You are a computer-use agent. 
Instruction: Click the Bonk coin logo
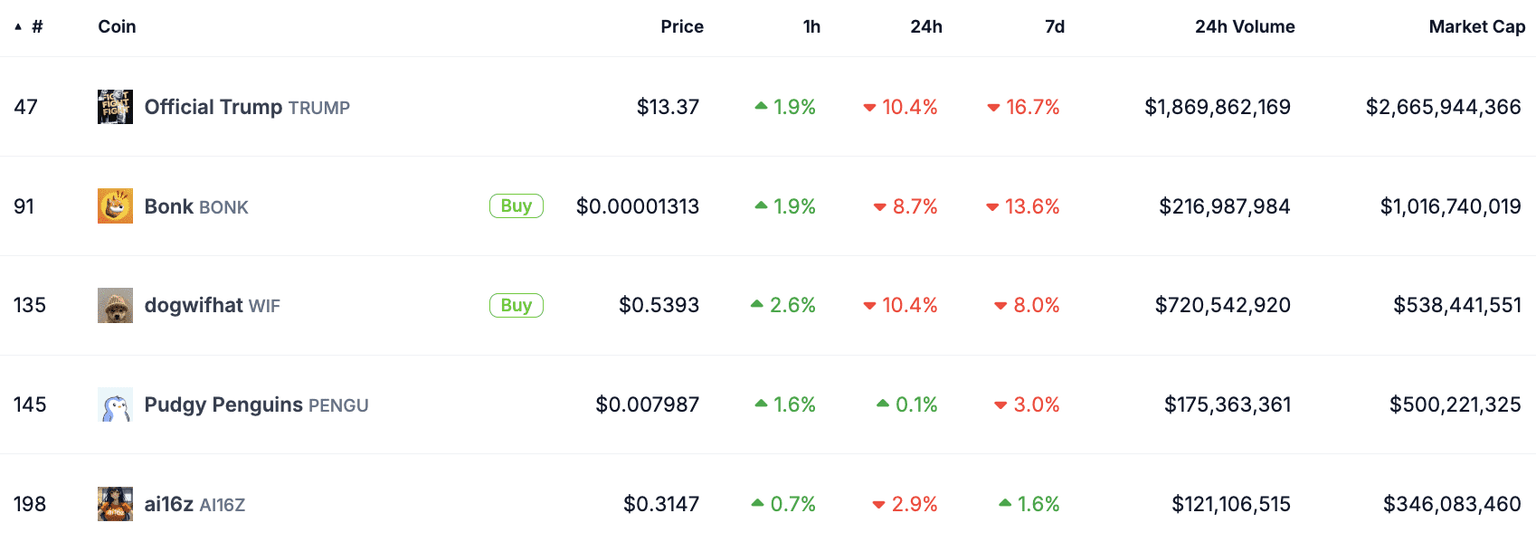click(x=115, y=206)
